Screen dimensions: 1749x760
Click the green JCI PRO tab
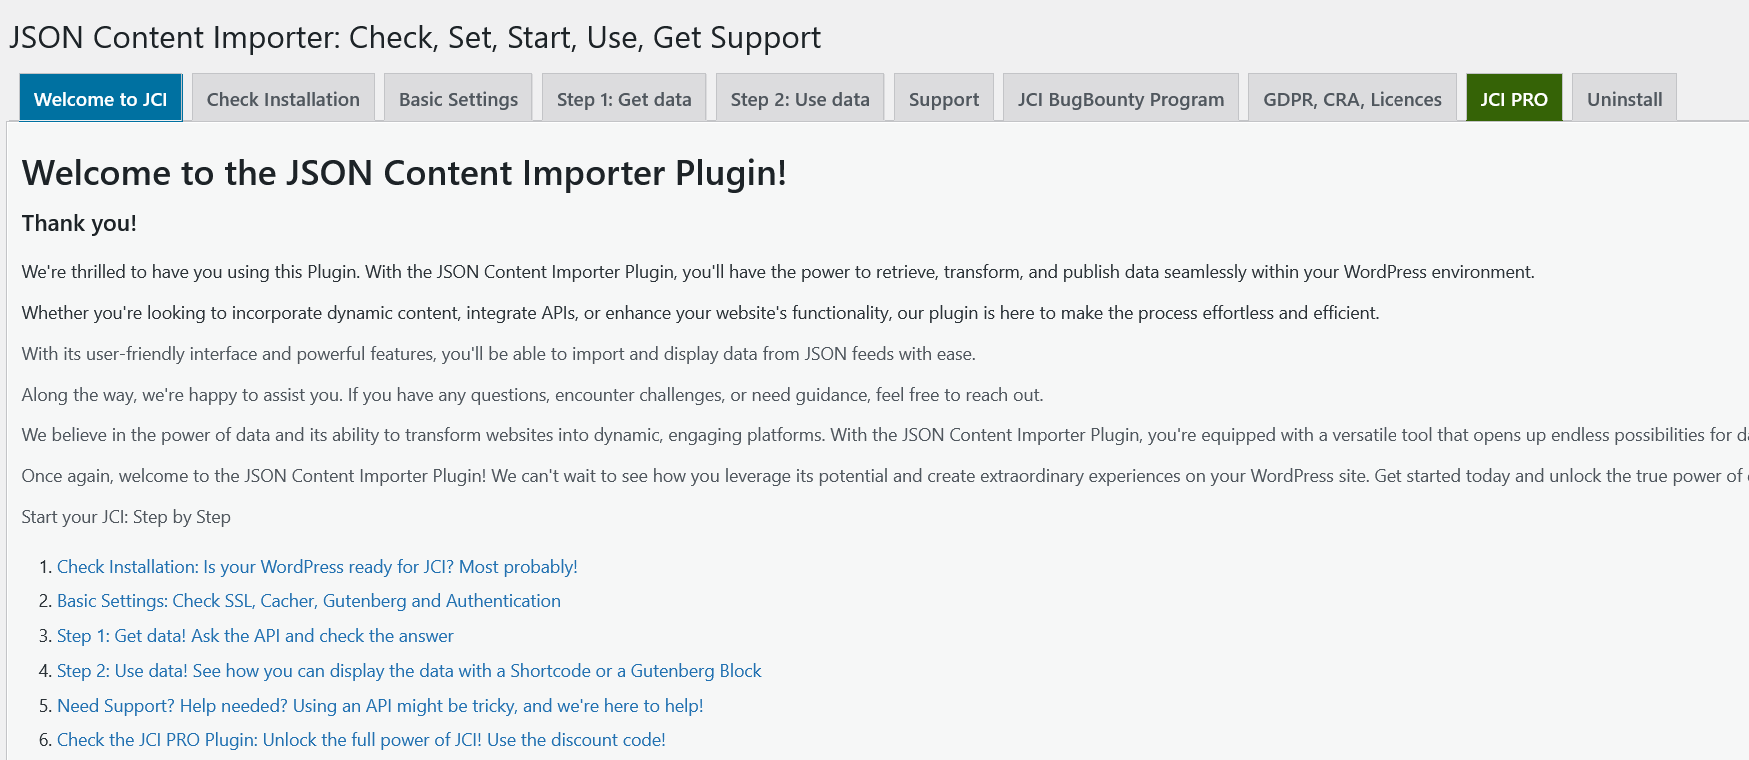coord(1513,99)
